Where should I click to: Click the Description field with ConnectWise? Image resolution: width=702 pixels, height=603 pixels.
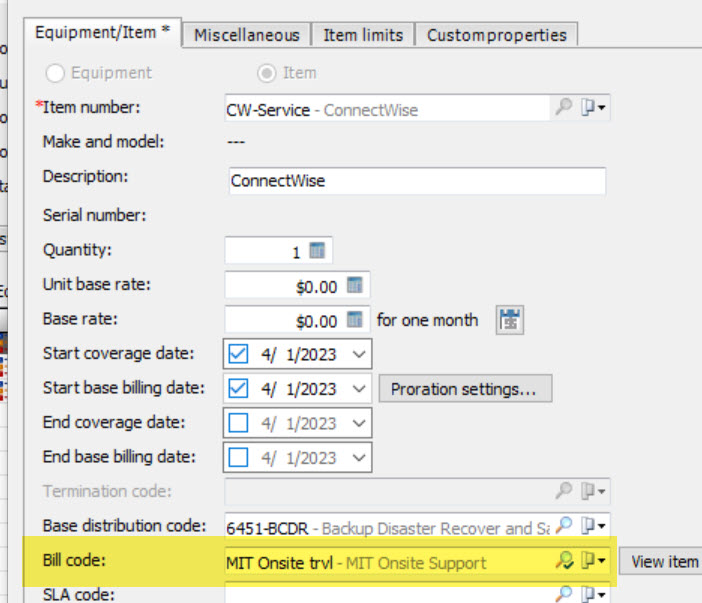click(x=417, y=181)
